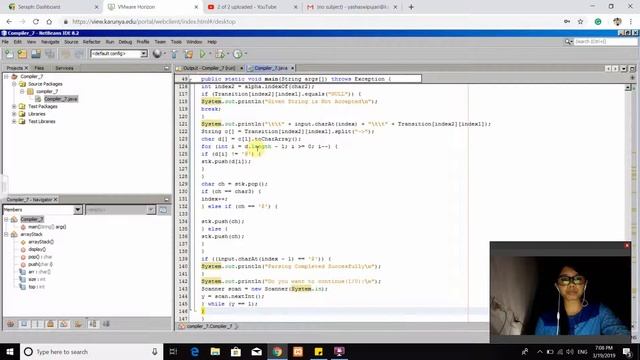The image size is (640, 360).
Task: Click the New File toolbar icon
Action: point(9,53)
